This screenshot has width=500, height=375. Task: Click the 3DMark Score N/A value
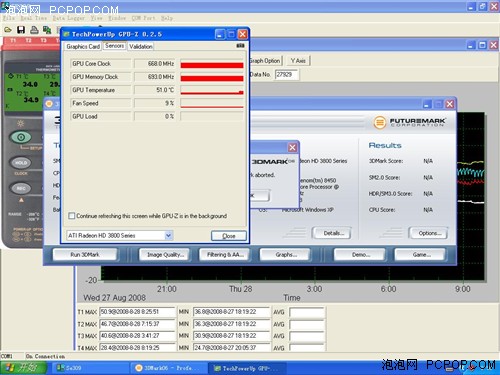pyautogui.click(x=428, y=161)
